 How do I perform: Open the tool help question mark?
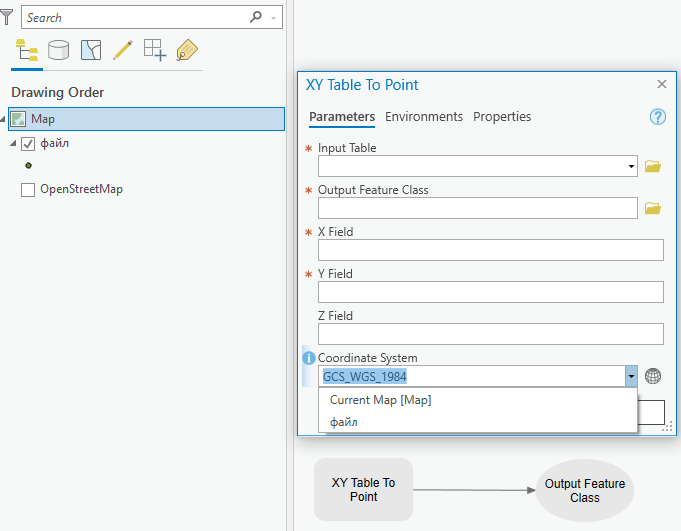click(657, 117)
